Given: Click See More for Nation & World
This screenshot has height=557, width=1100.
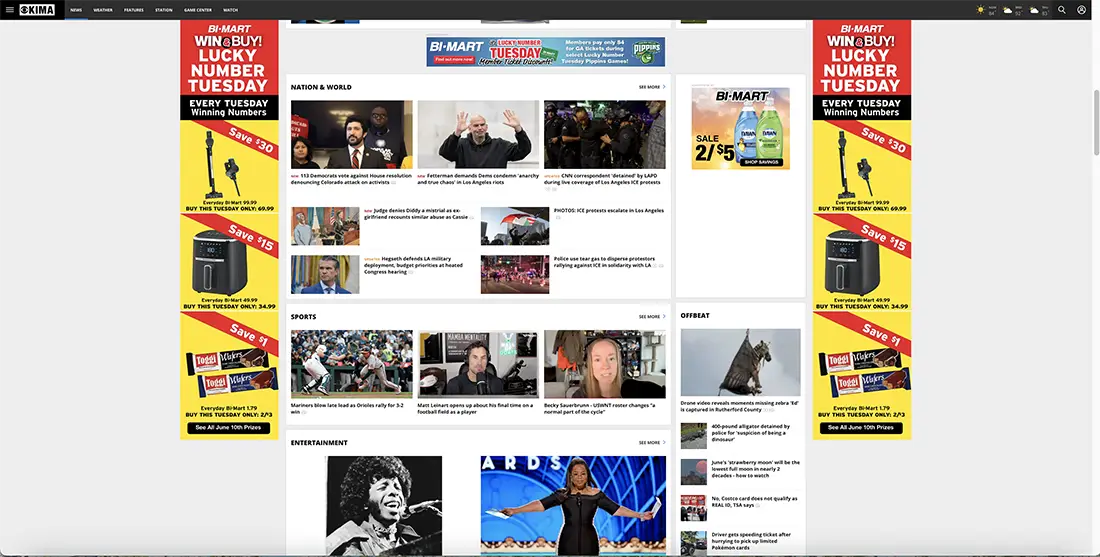Looking at the screenshot, I should click(x=652, y=87).
